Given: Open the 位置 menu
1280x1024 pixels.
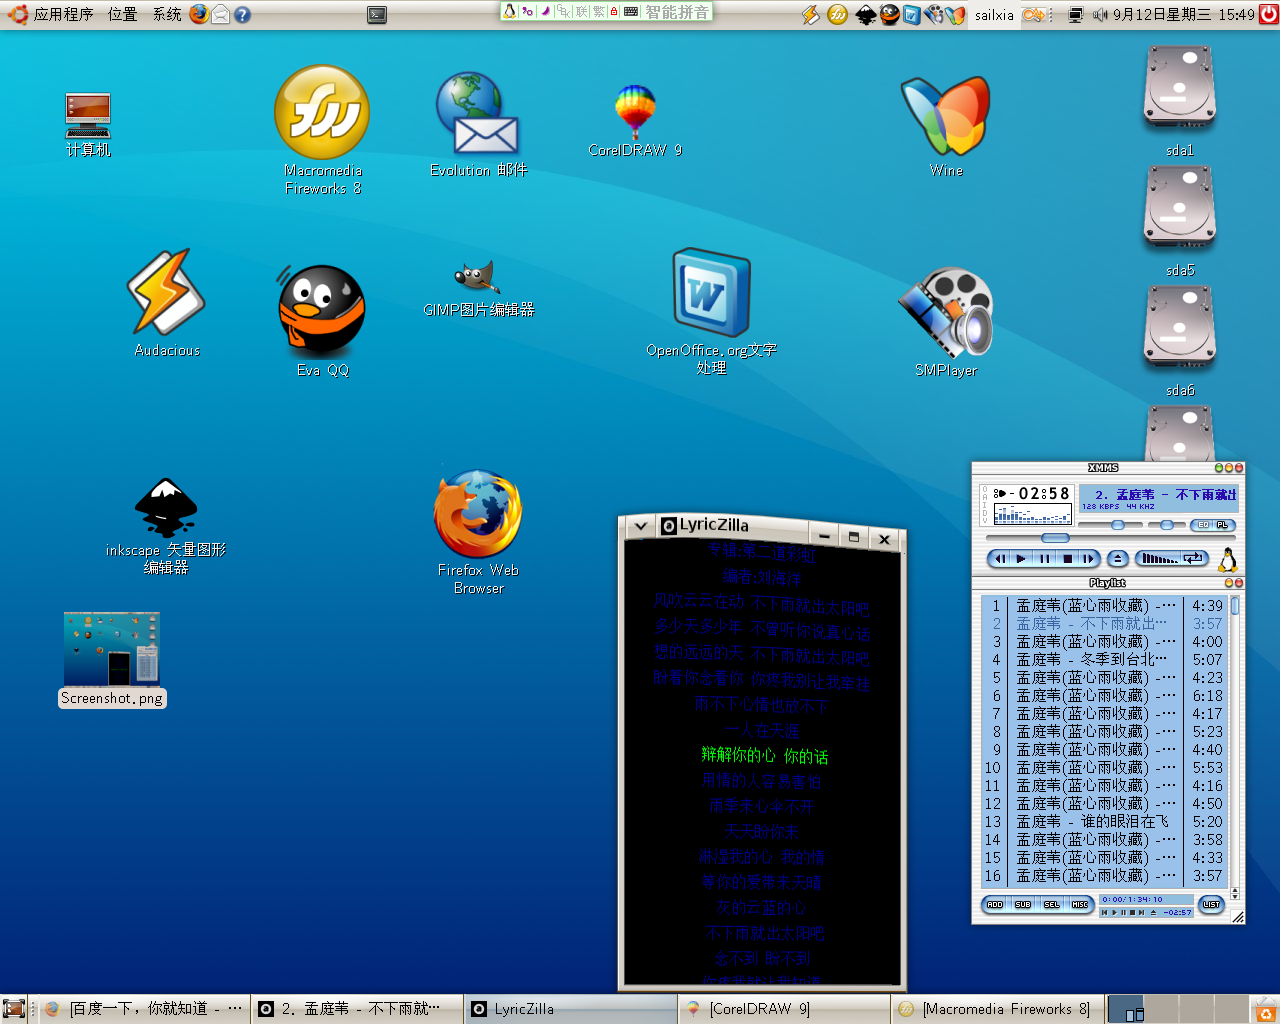Looking at the screenshot, I should 122,14.
